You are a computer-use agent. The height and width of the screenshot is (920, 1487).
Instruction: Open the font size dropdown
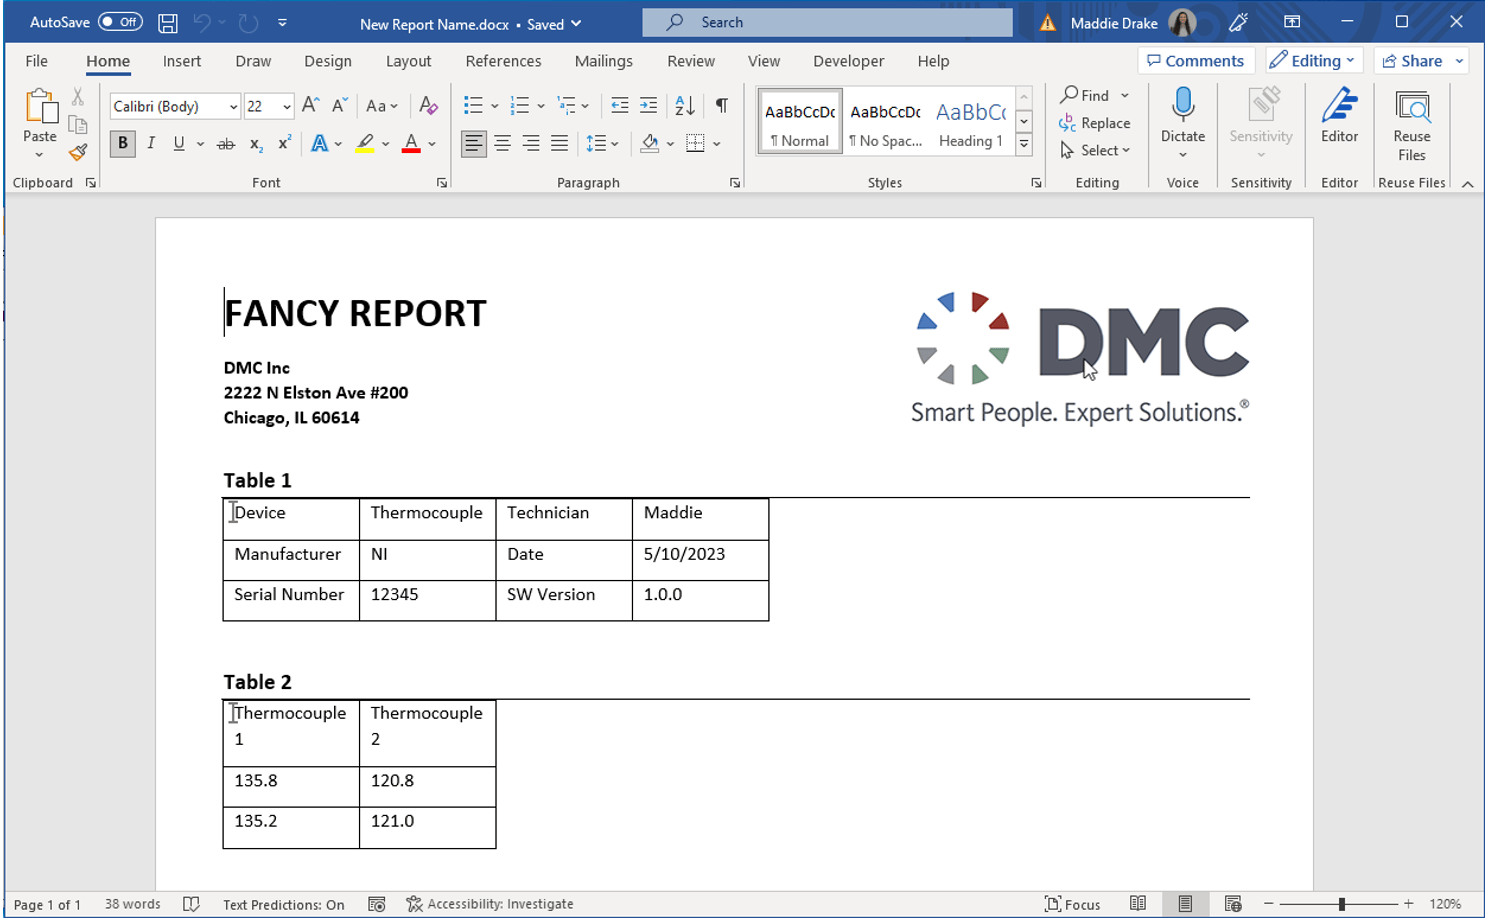[x=287, y=106]
